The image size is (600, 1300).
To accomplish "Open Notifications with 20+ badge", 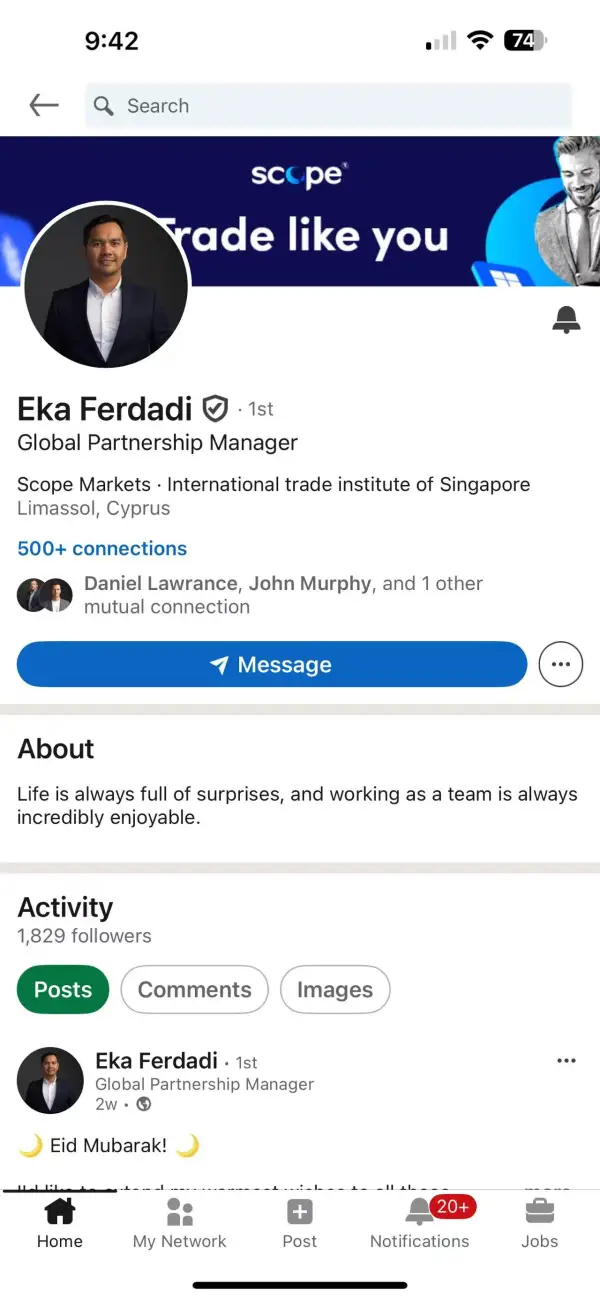I will [x=420, y=1224].
